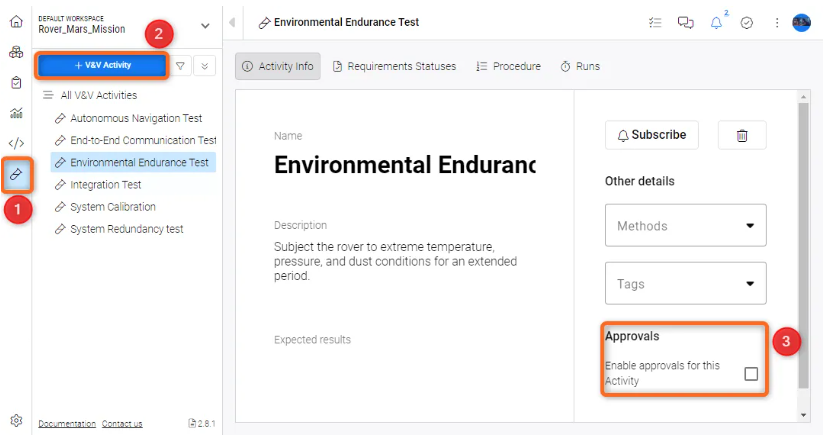Image resolution: width=830 pixels, height=437 pixels.
Task: Open the Home icon in the sidebar
Action: click(16, 21)
